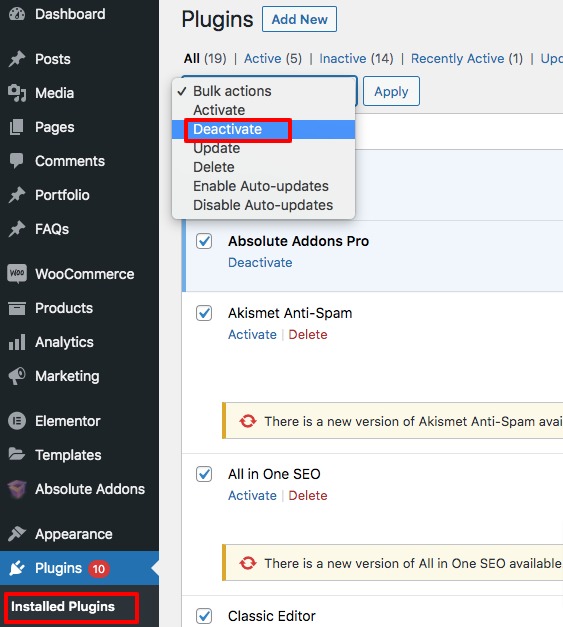Click the Elementor circle logo icon

click(x=17, y=421)
